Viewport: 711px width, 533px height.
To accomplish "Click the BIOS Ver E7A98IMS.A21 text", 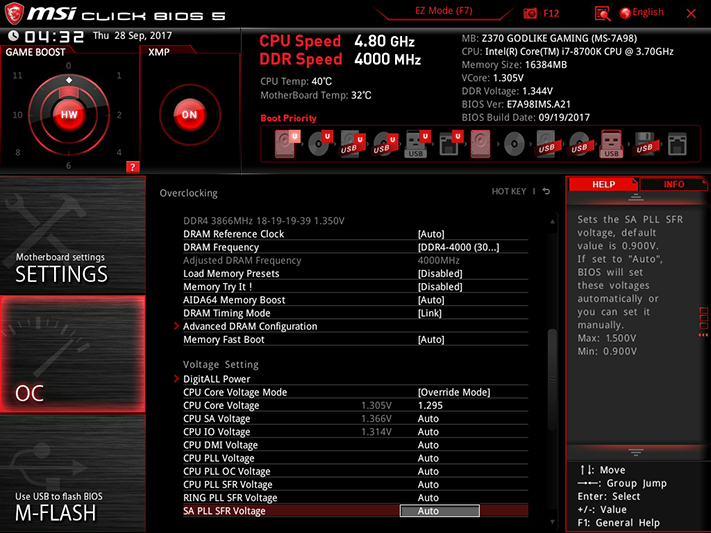I will [x=516, y=104].
